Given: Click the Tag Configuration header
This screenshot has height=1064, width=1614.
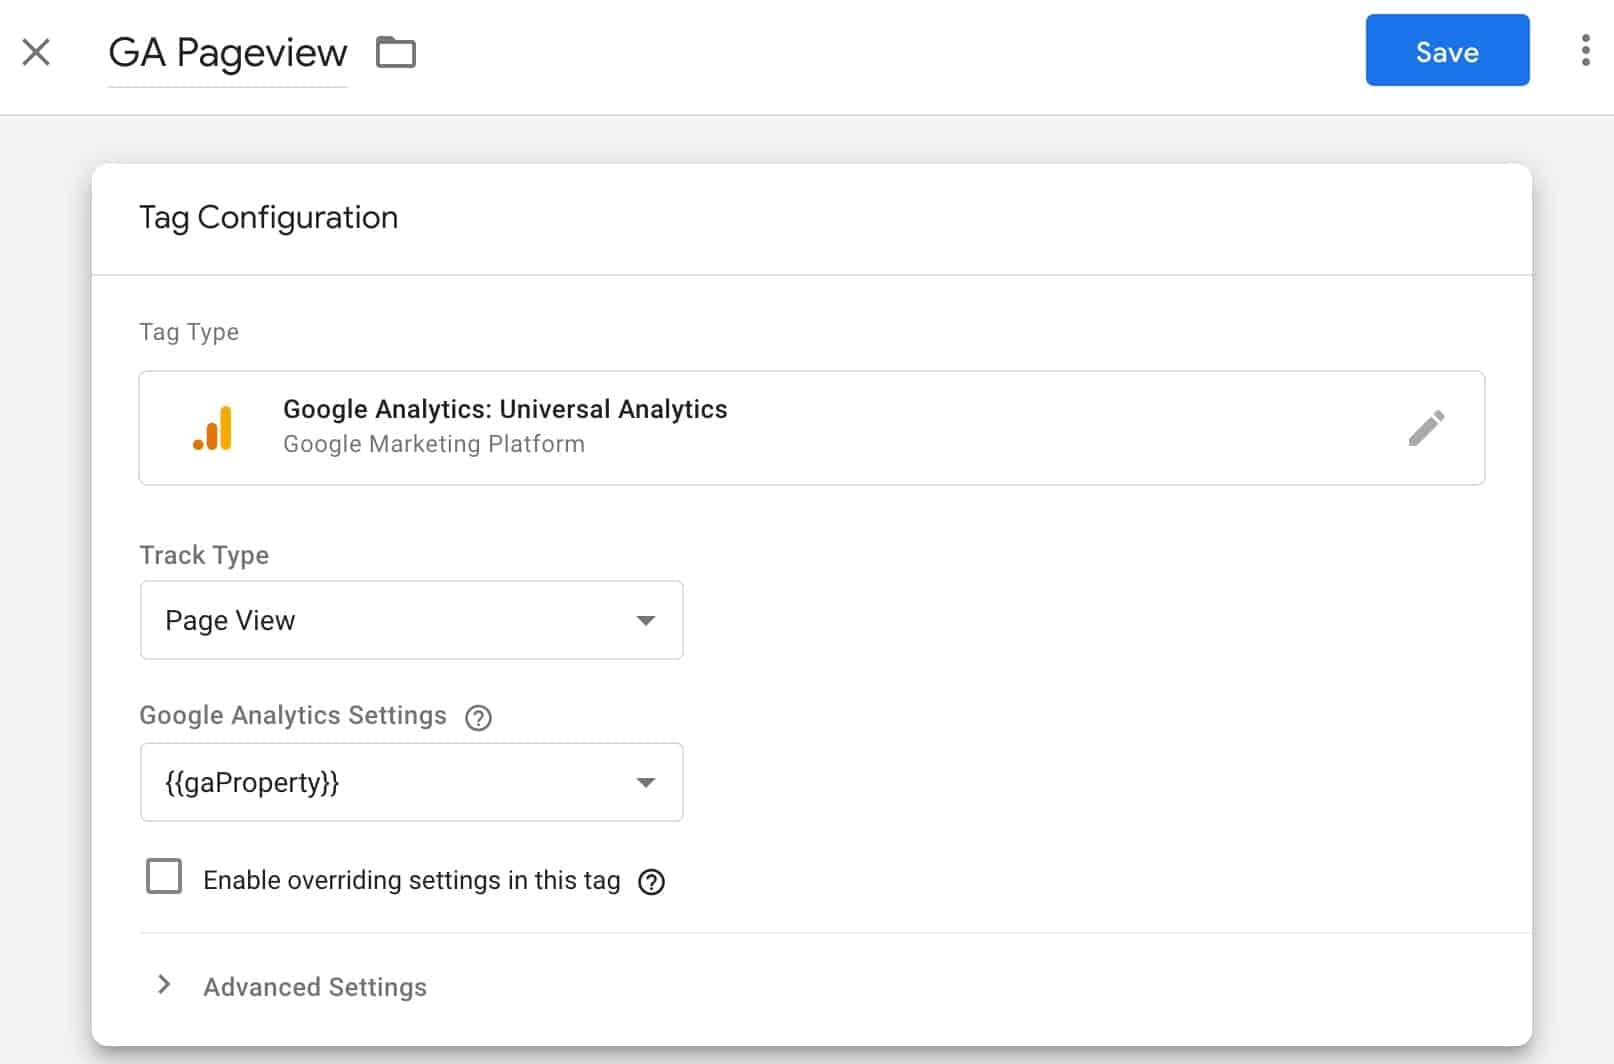Looking at the screenshot, I should 268,217.
